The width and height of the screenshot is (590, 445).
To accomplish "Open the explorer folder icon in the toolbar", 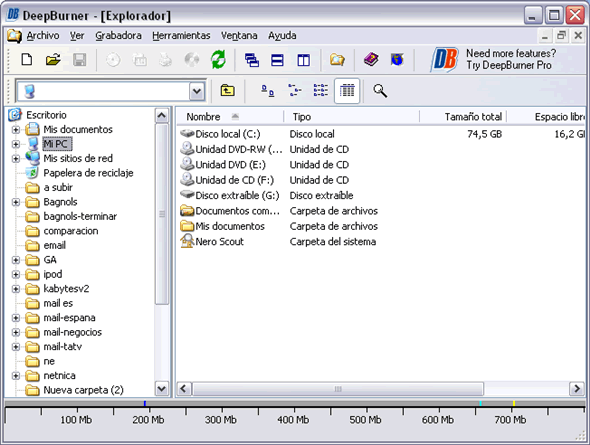I will [337, 59].
